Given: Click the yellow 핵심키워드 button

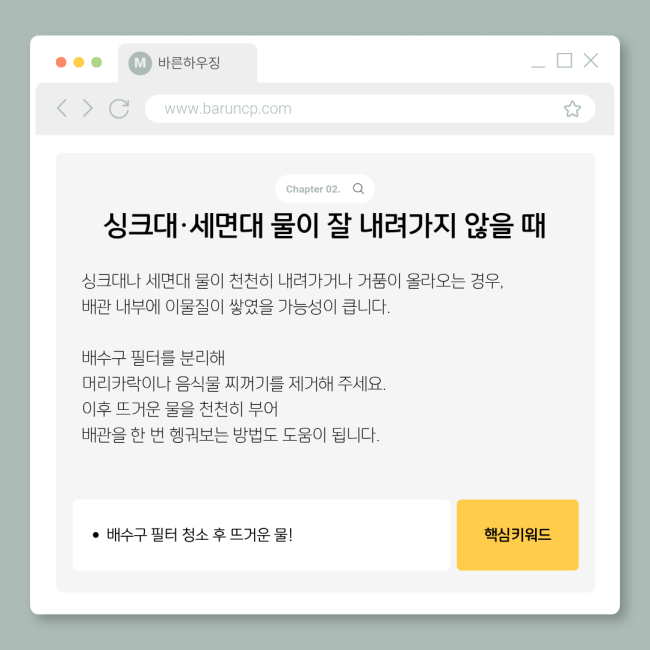Looking at the screenshot, I should click(x=517, y=535).
